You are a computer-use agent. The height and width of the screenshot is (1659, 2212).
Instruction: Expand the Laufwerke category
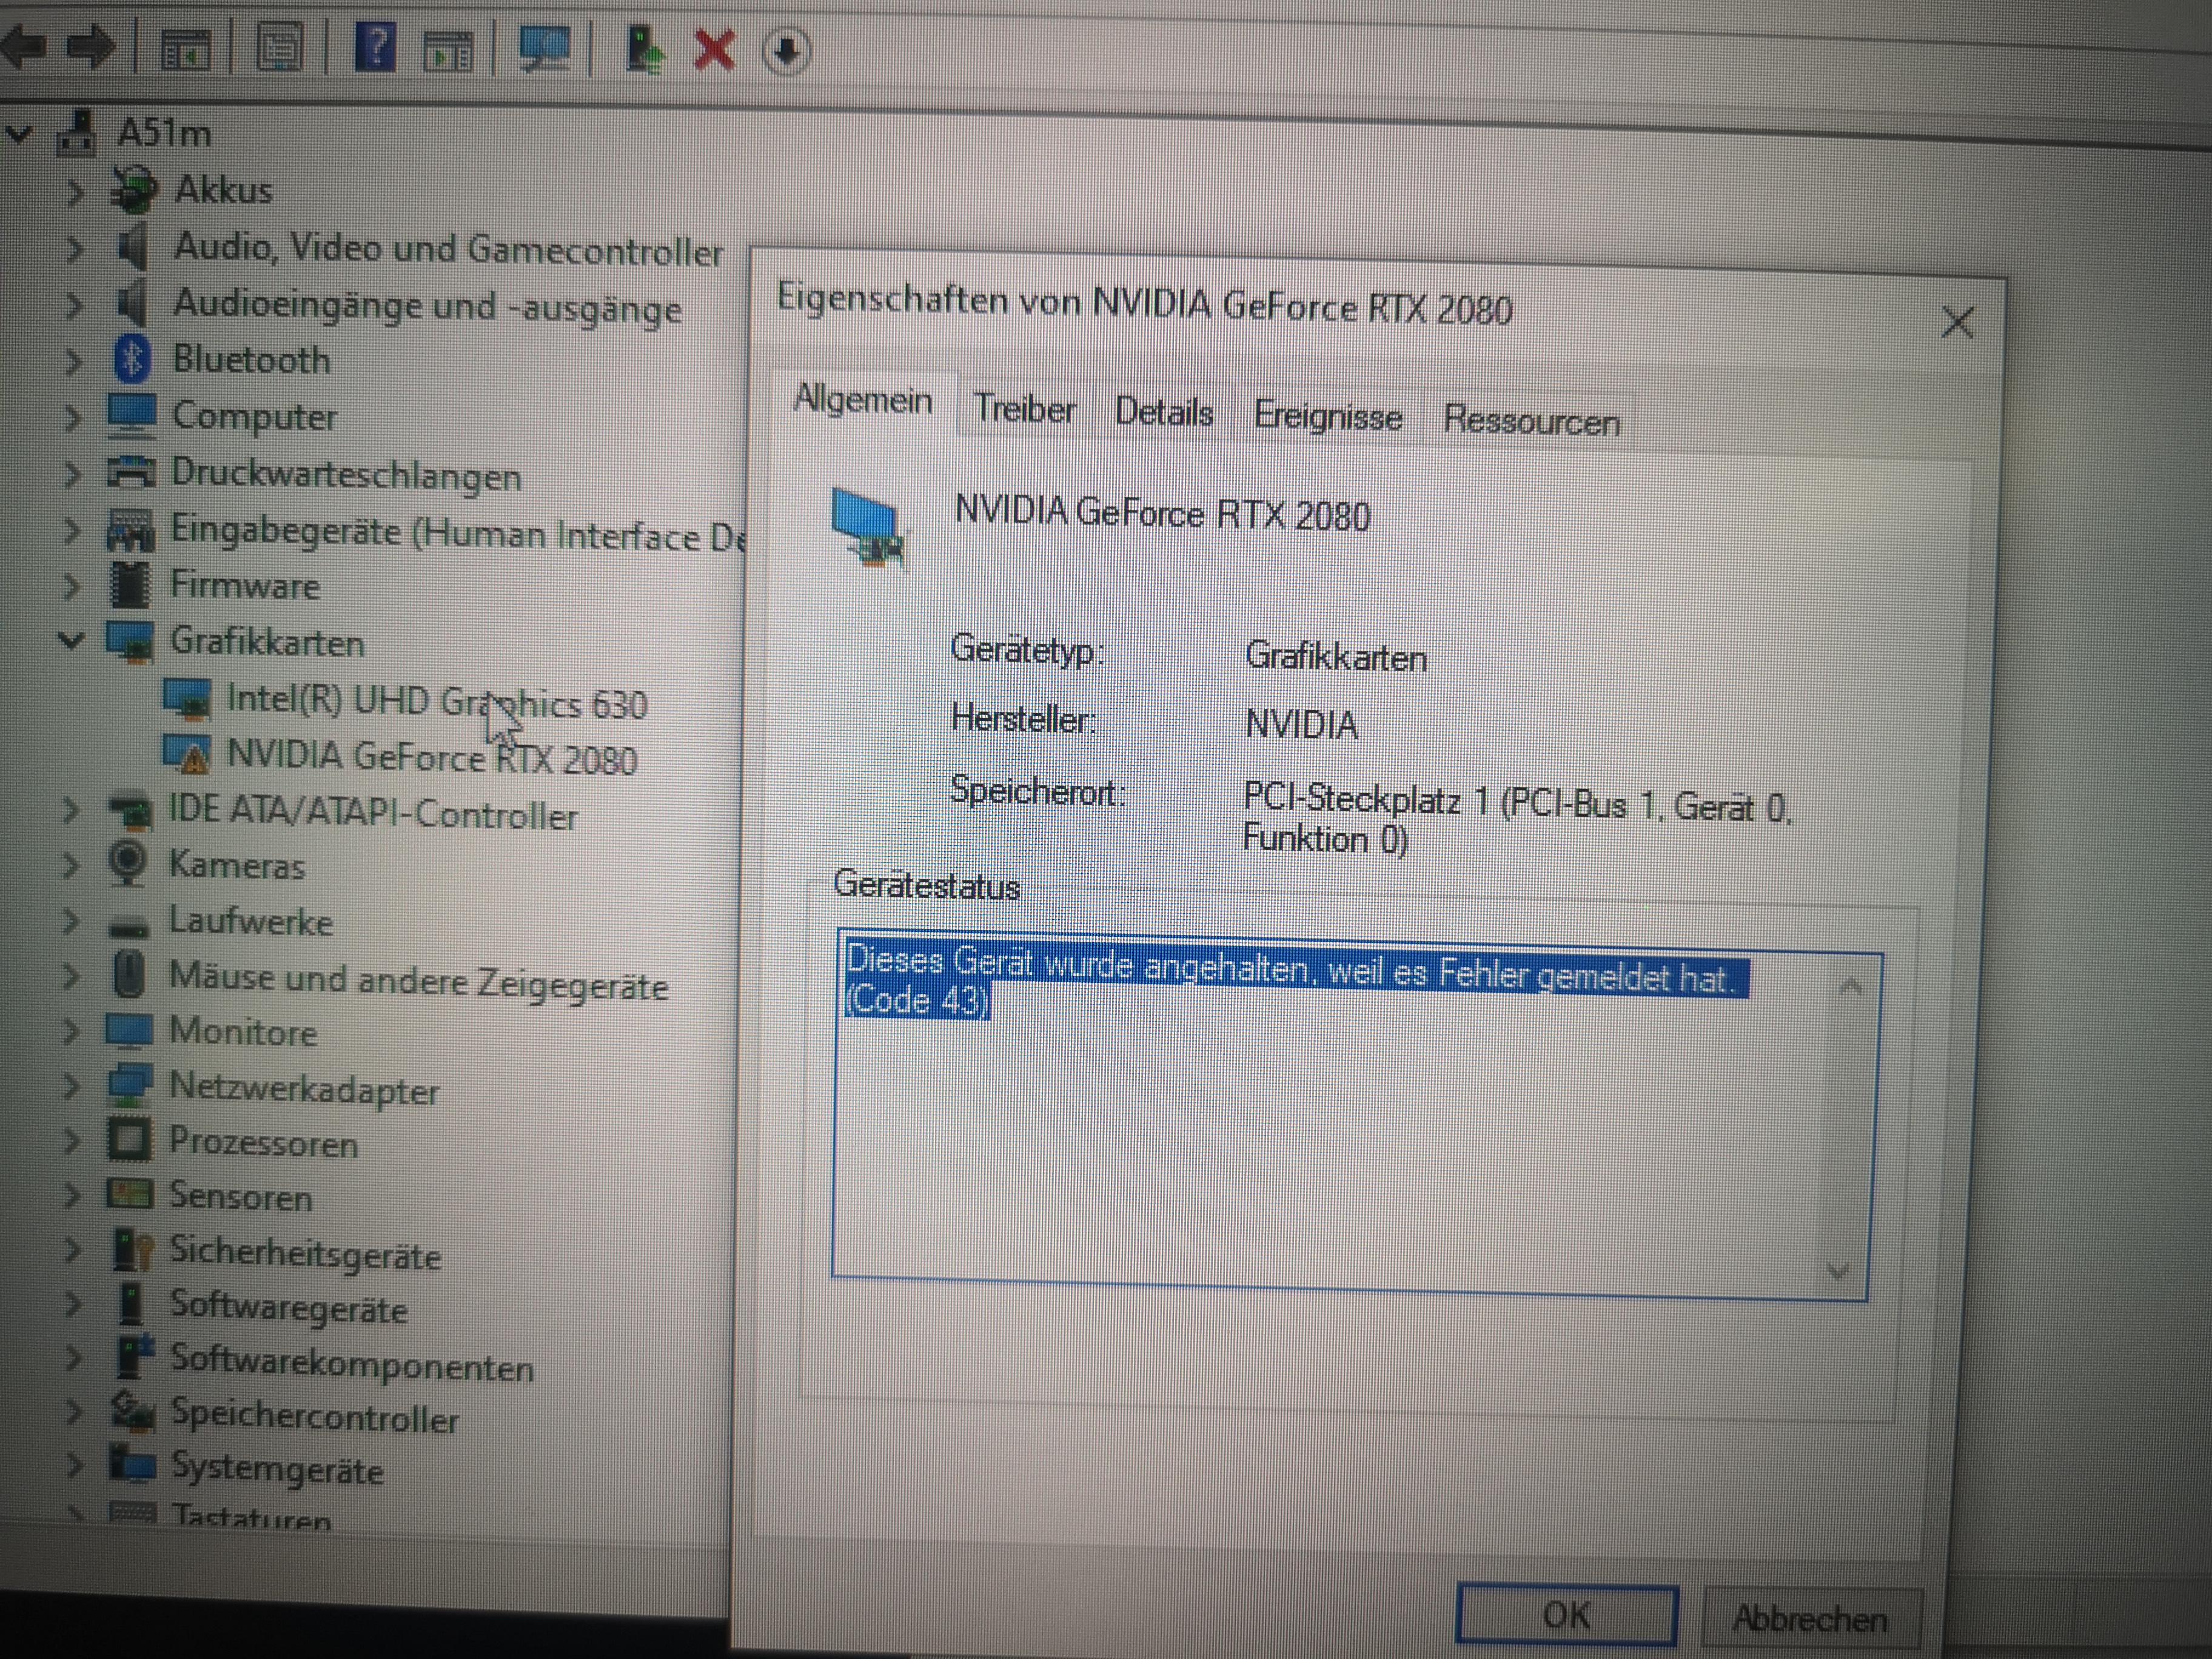(x=70, y=920)
